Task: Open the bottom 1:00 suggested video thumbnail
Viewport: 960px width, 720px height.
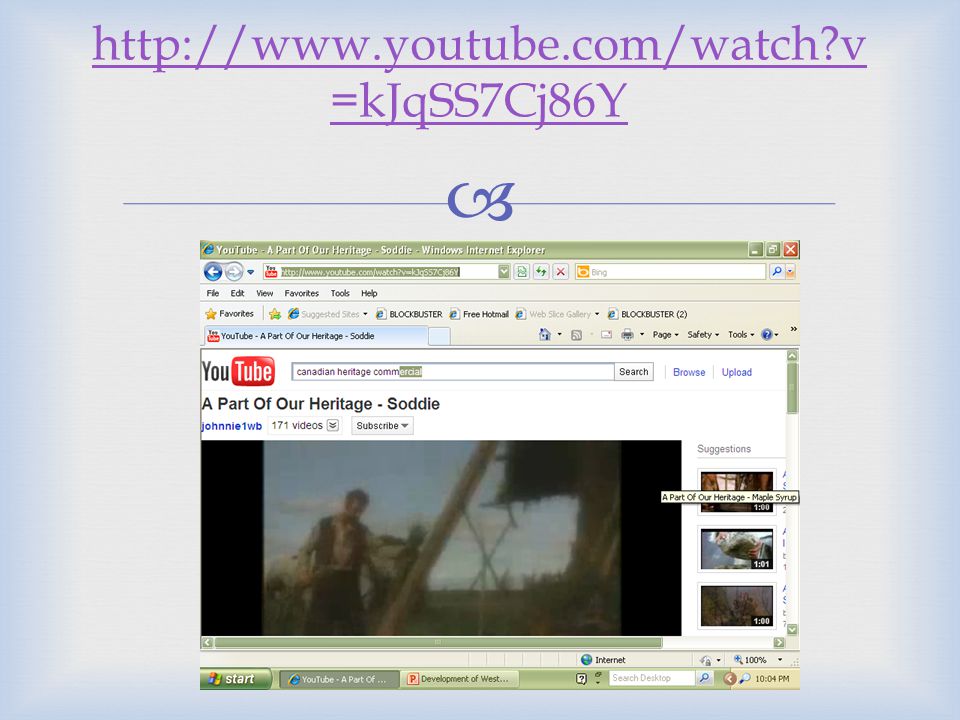Action: coord(737,606)
